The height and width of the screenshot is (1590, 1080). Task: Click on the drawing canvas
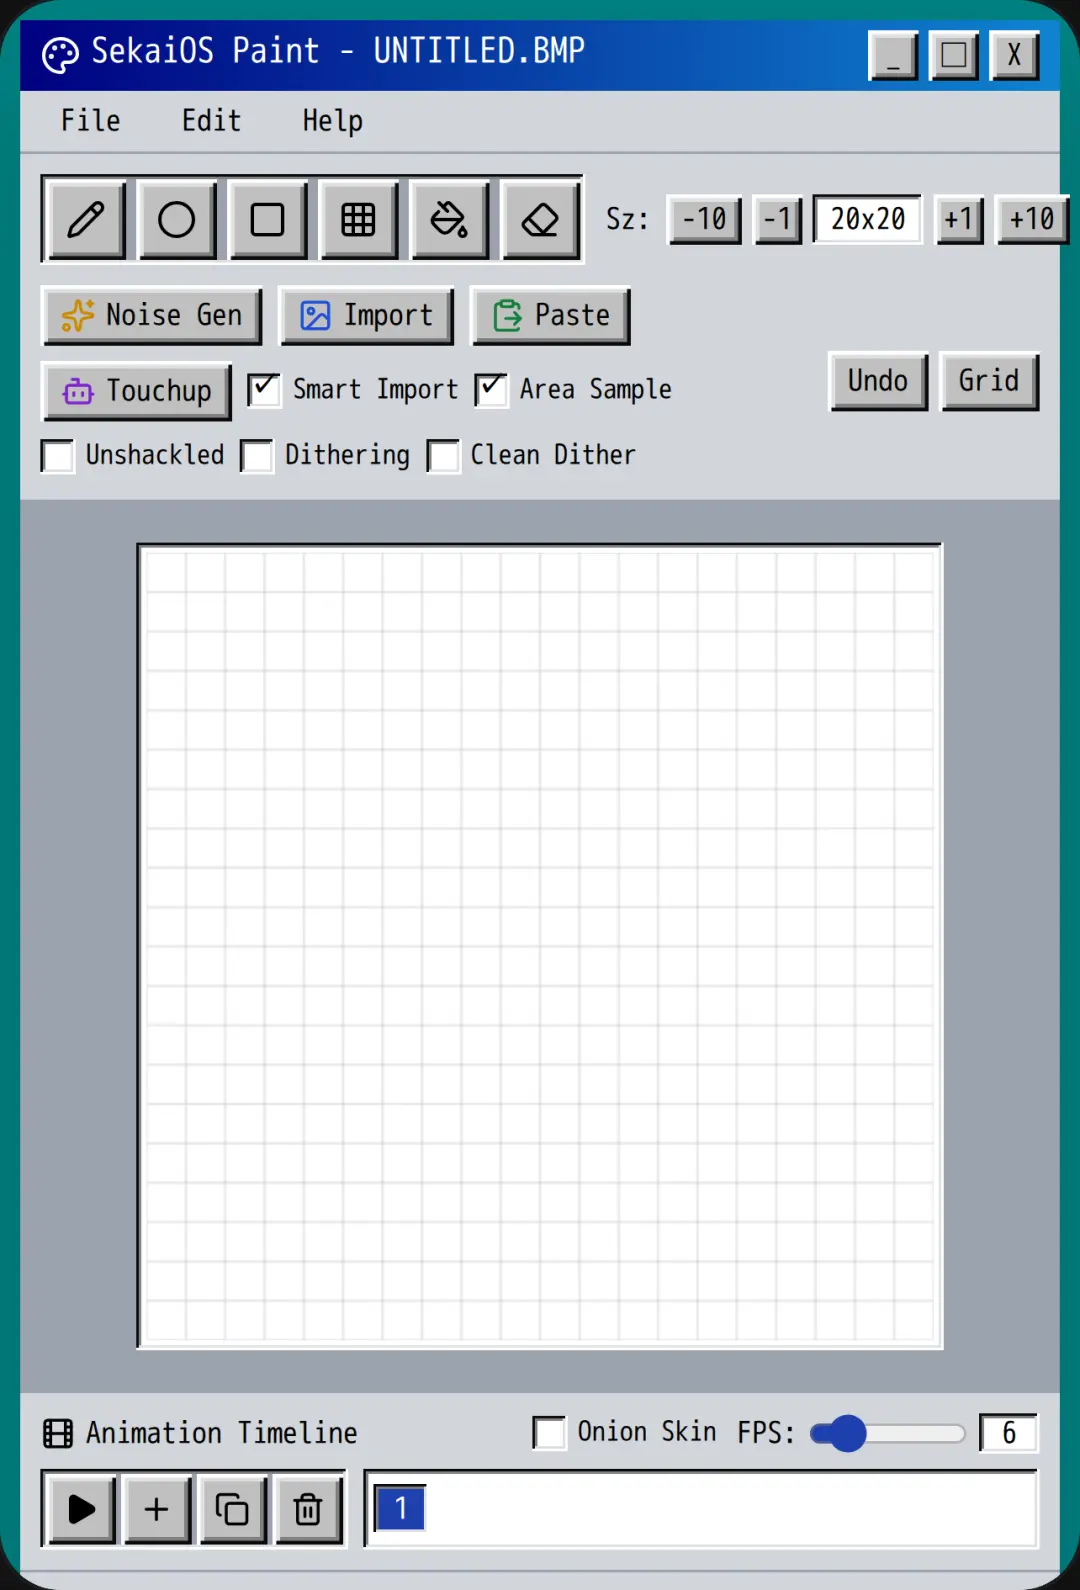coord(540,946)
